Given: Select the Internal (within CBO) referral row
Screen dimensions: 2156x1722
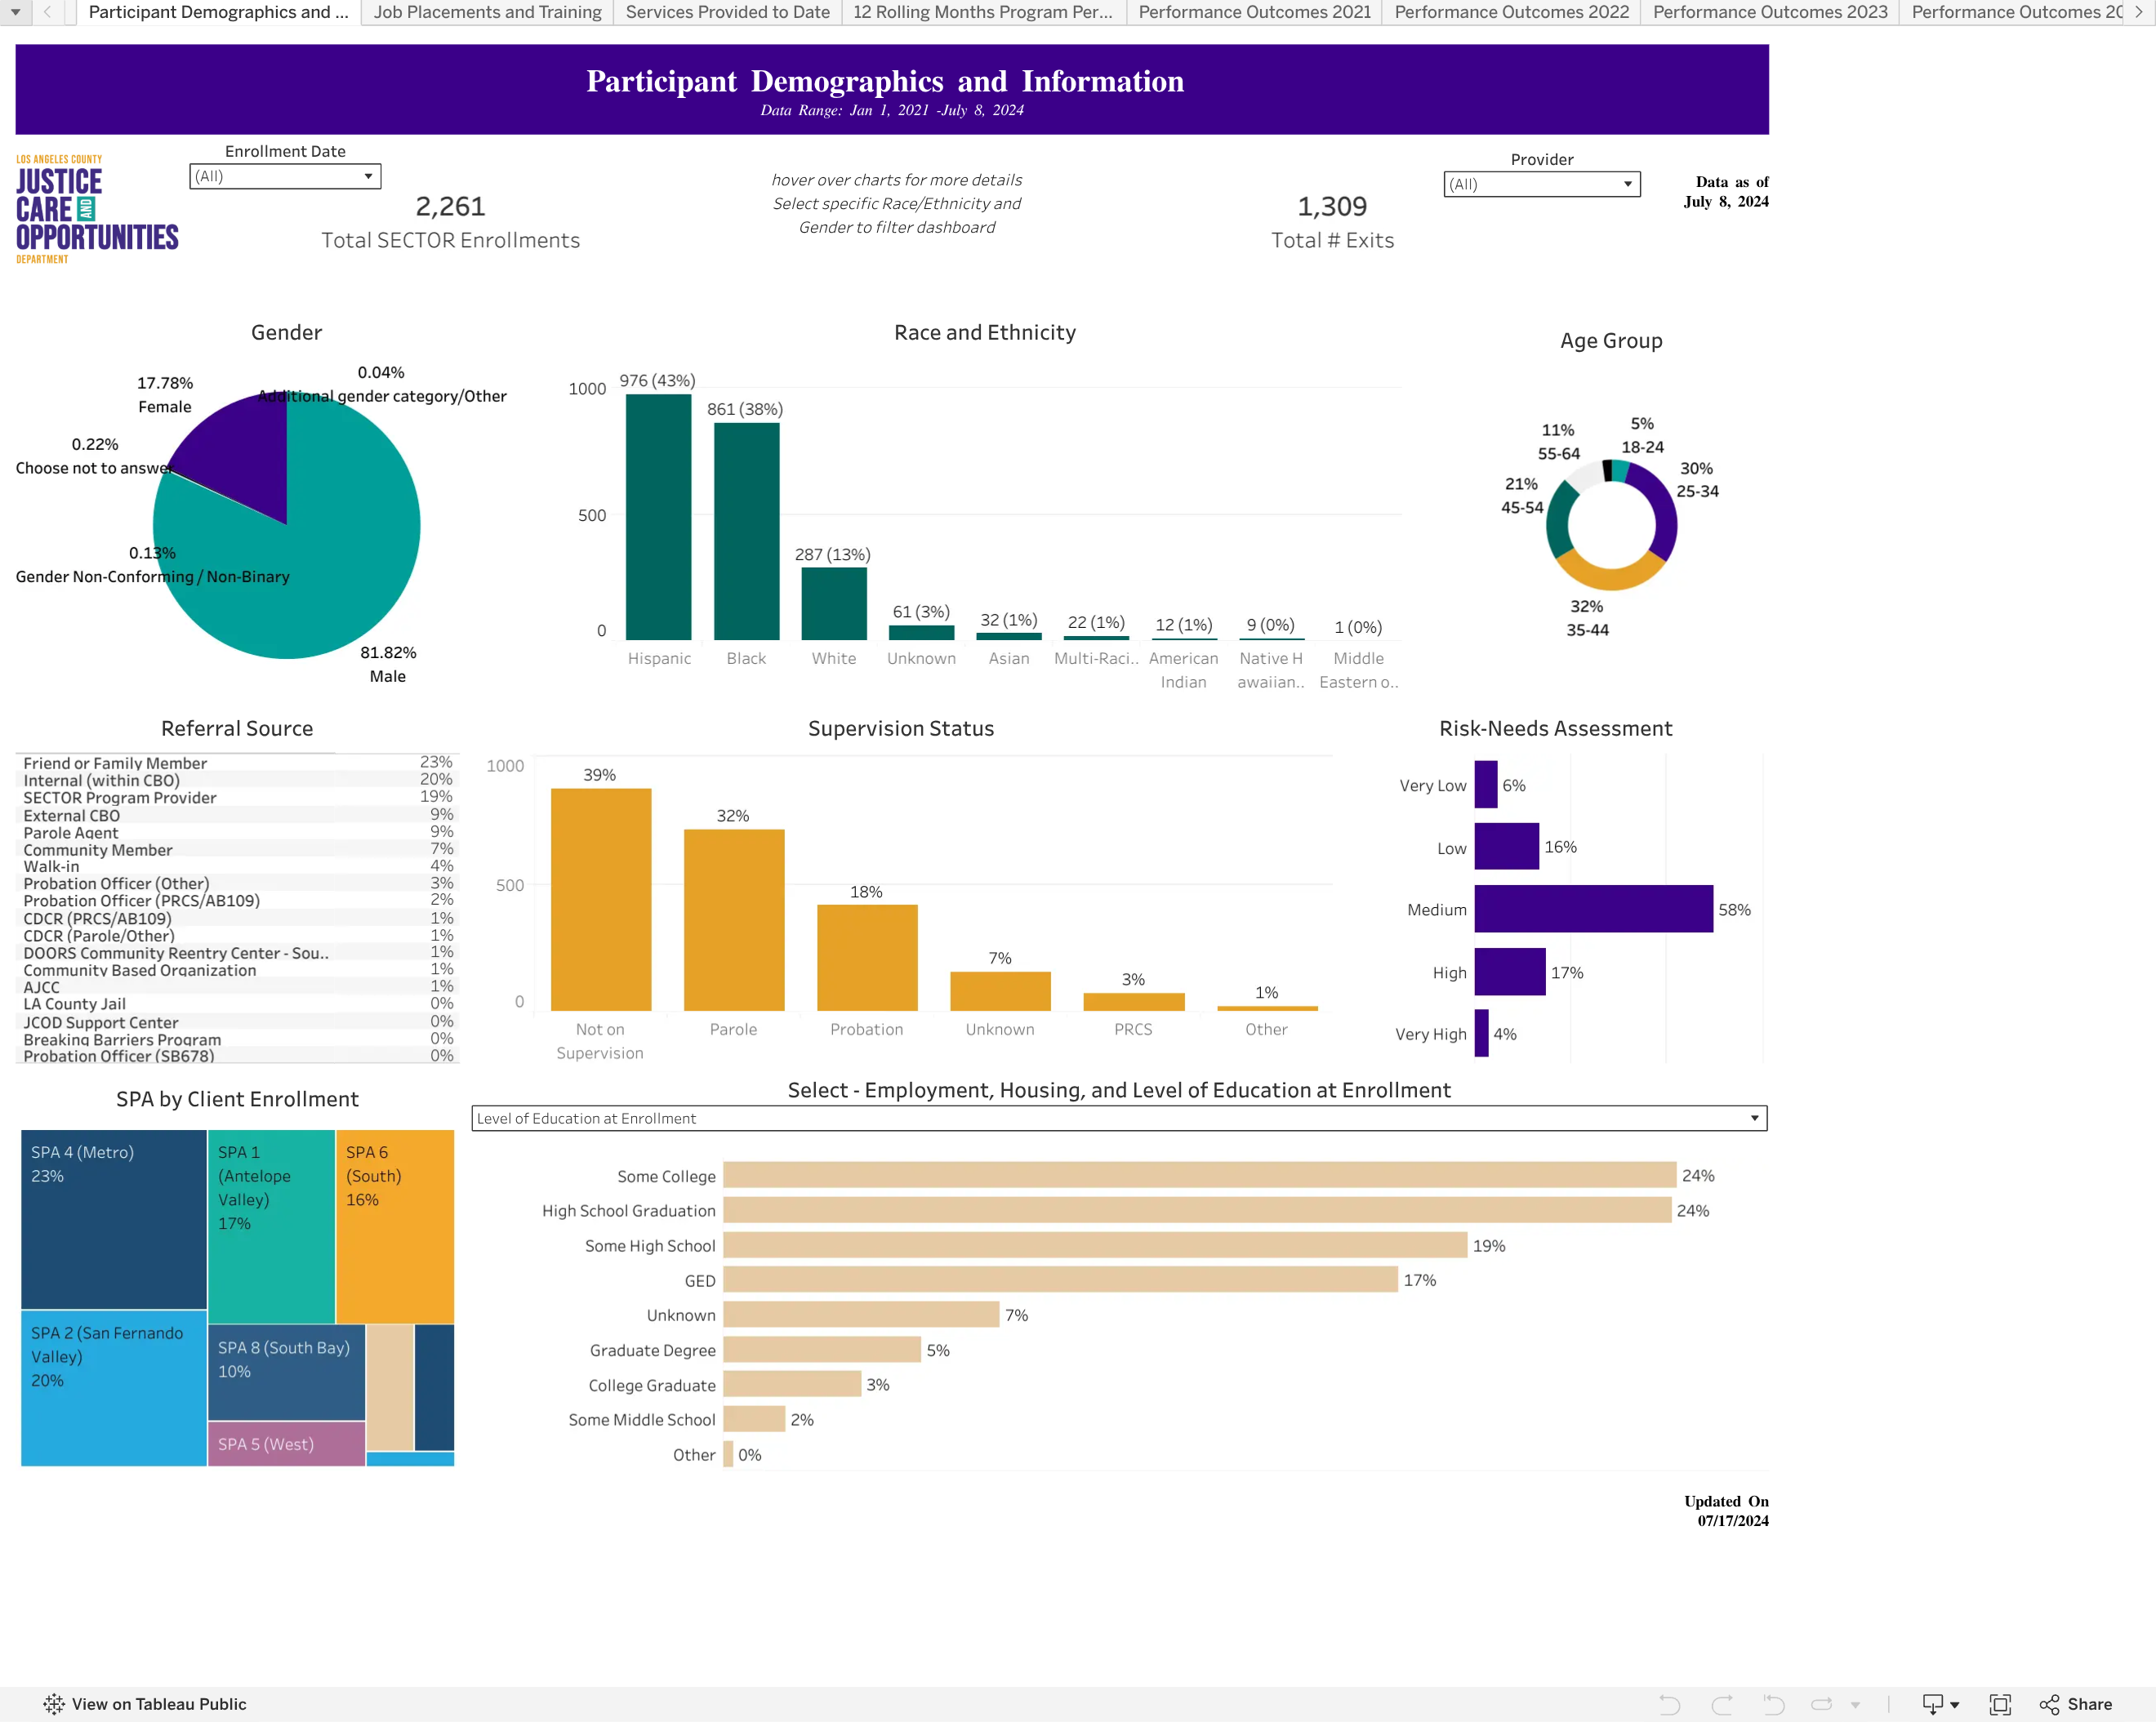Looking at the screenshot, I should coord(237,780).
